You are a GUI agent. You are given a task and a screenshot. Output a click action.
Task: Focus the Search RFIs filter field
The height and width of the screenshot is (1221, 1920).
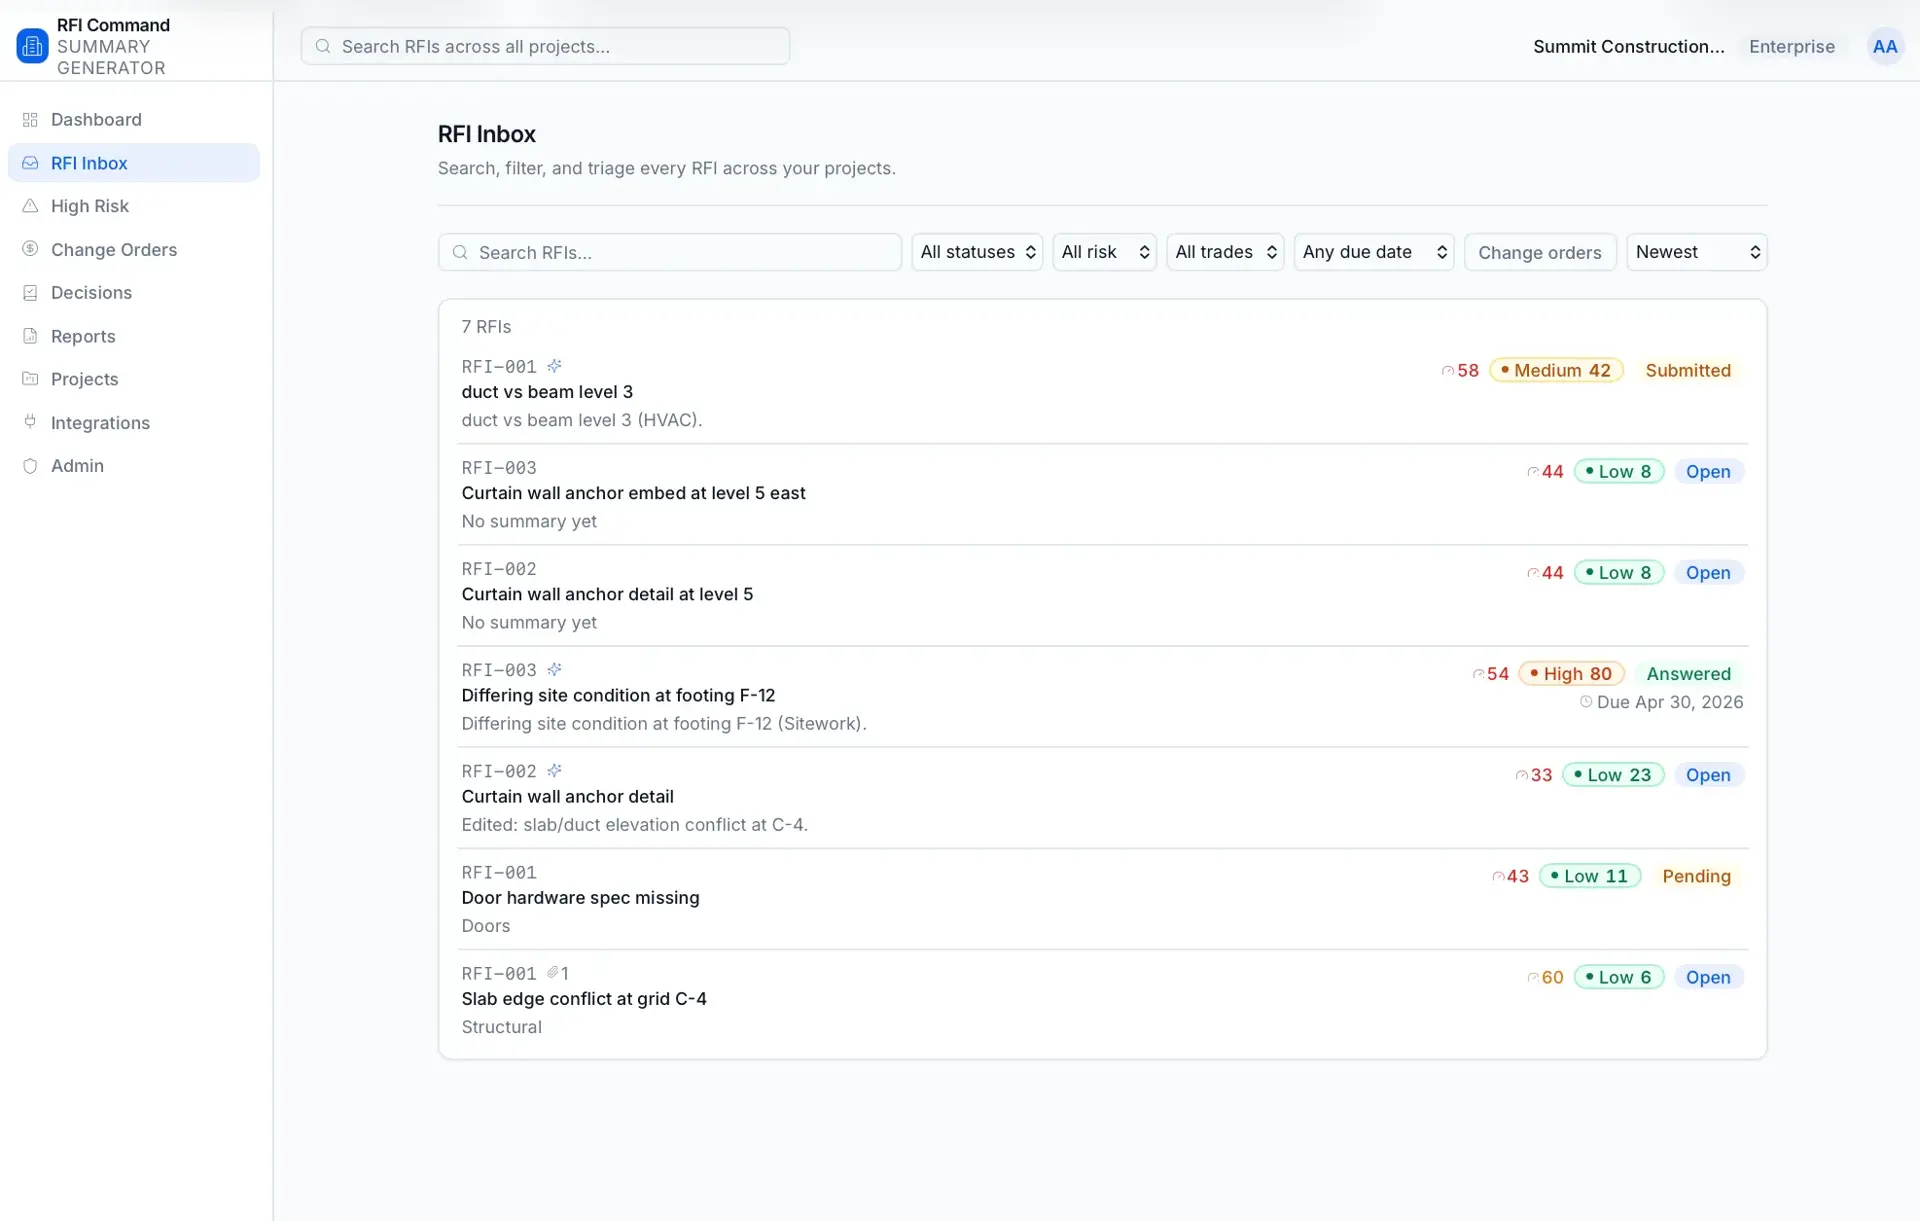pyautogui.click(x=670, y=252)
